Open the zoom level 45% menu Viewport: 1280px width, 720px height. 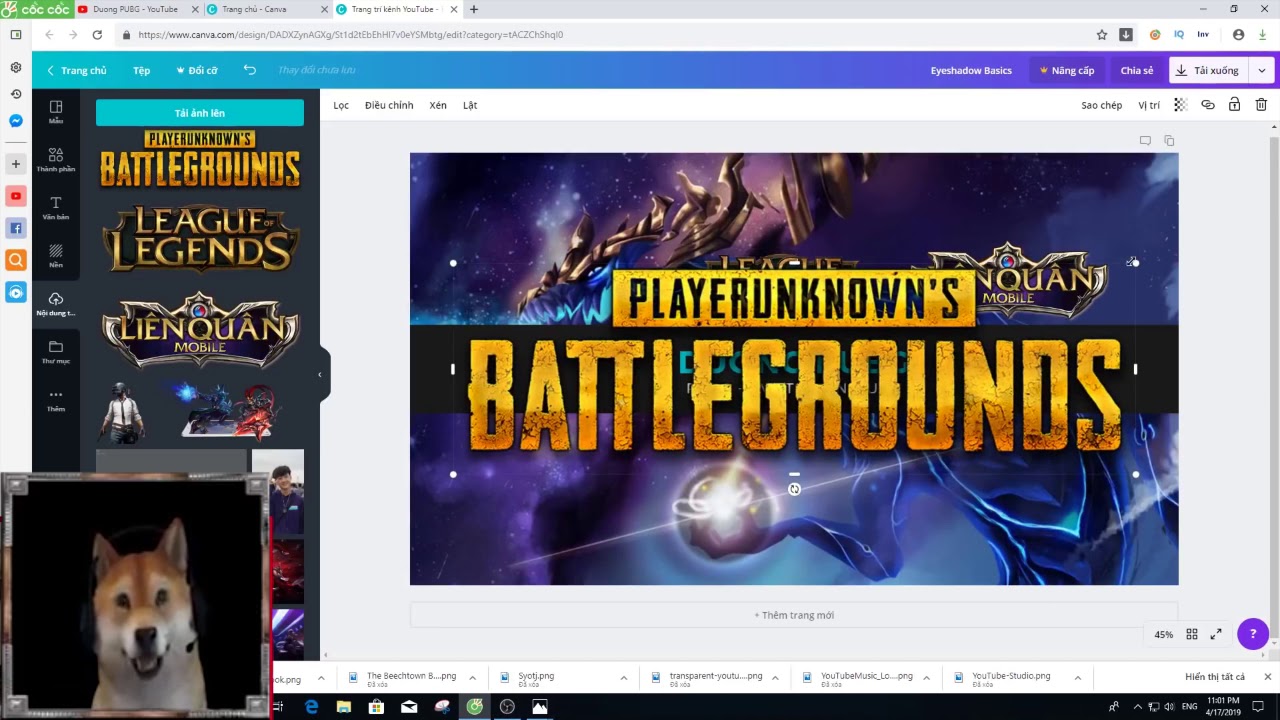point(1164,634)
